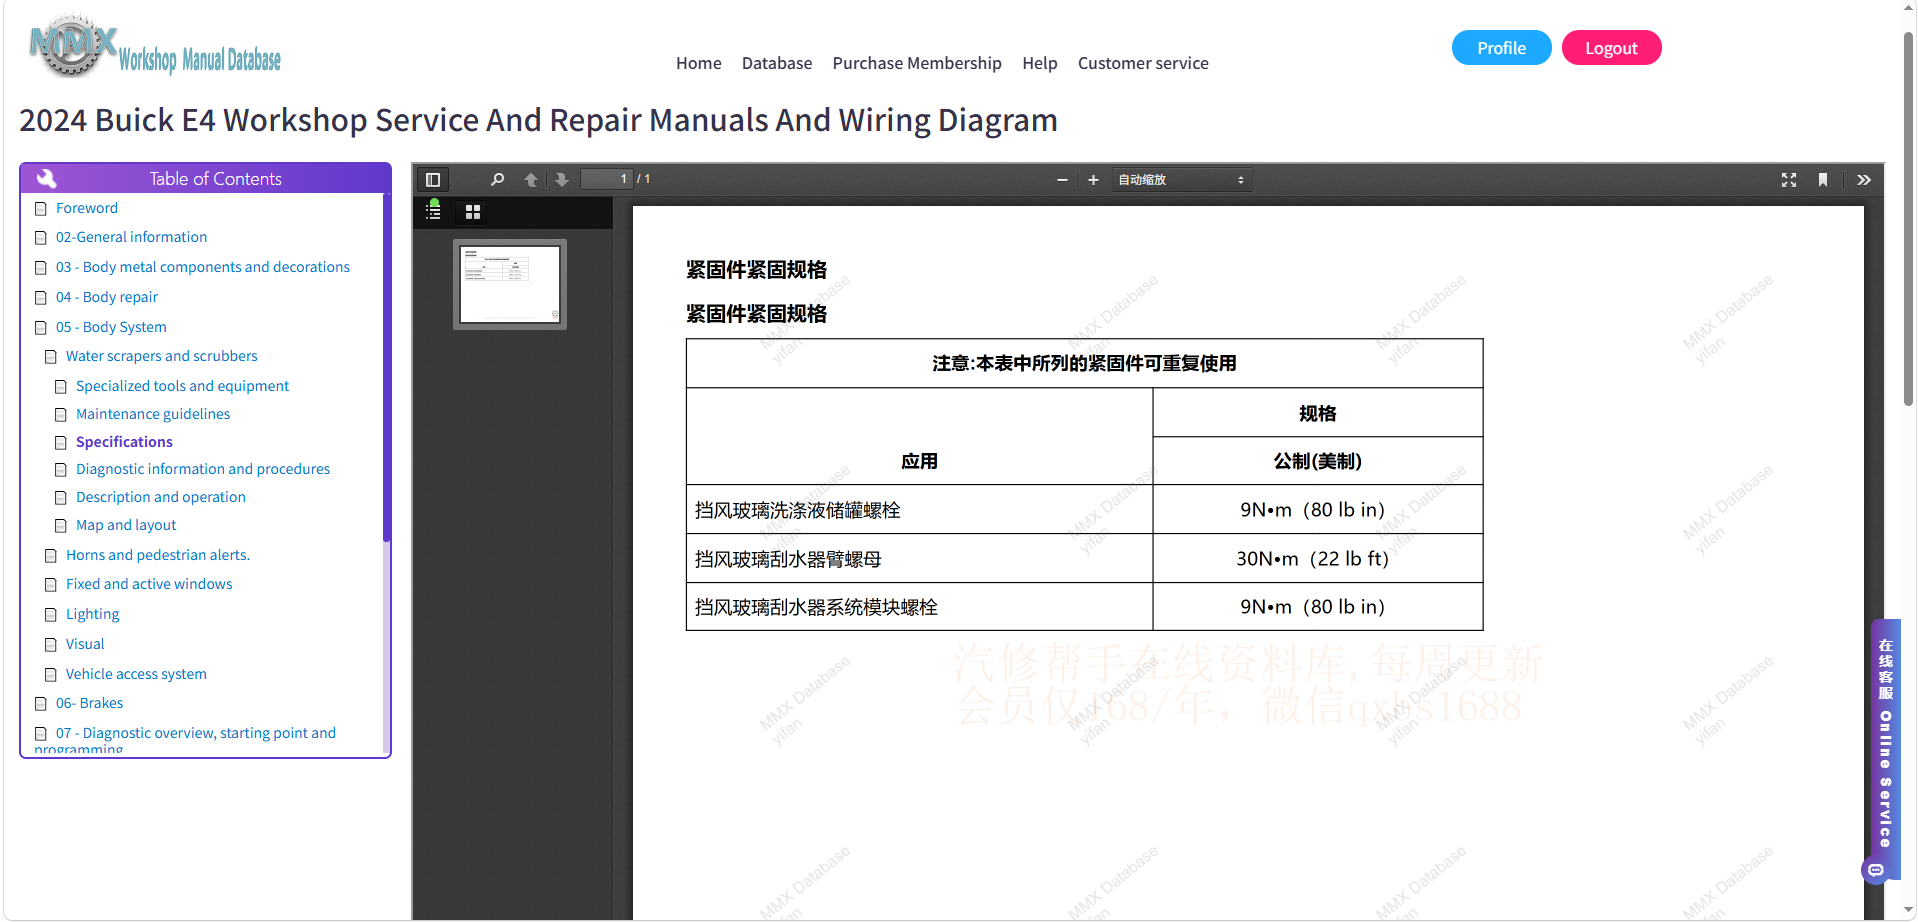Open Customer service page
Image resolution: width=1918 pixels, height=922 pixels.
[x=1143, y=63]
